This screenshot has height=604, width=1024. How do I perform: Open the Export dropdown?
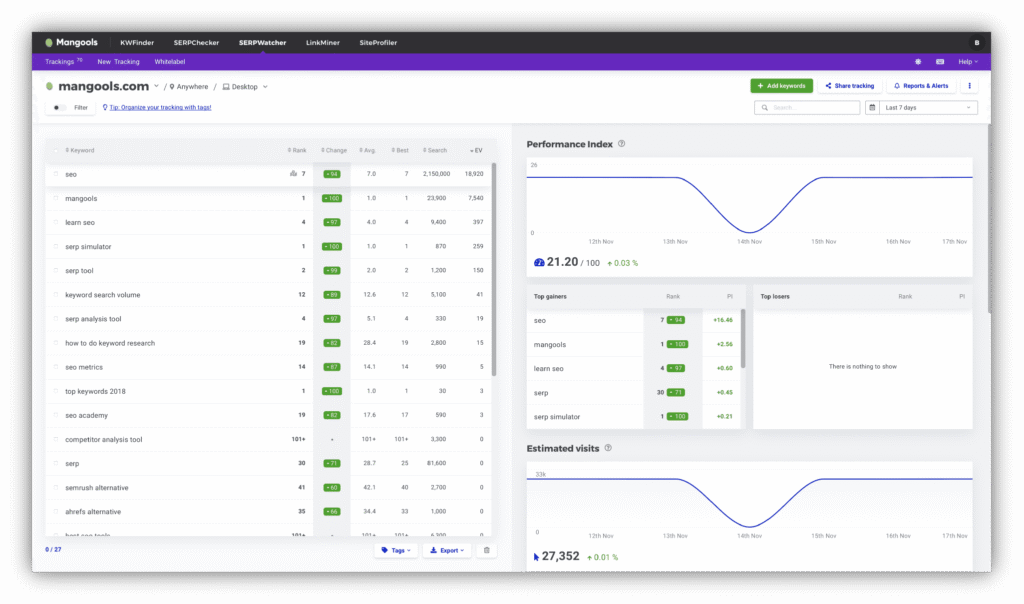[447, 550]
